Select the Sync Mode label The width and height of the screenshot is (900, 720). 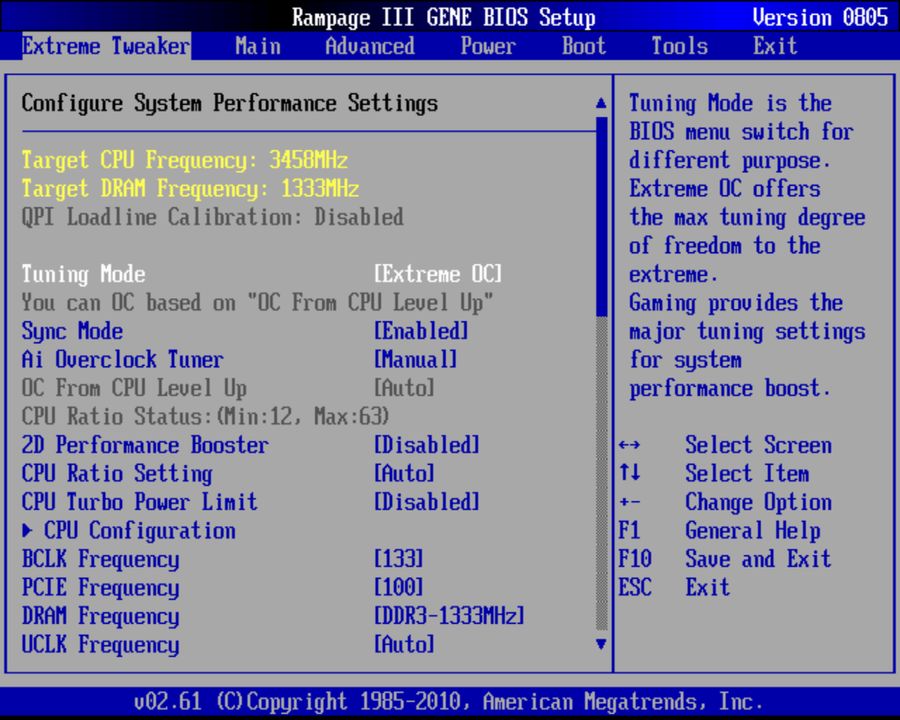[x=72, y=331]
